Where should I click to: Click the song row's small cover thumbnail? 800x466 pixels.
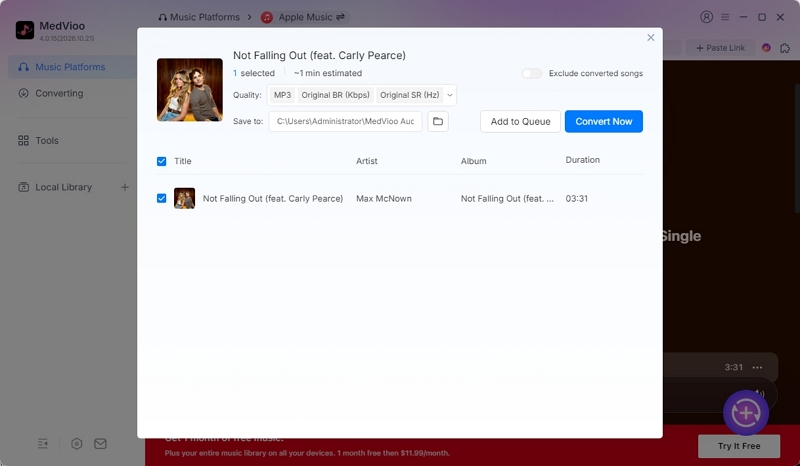pyautogui.click(x=184, y=199)
